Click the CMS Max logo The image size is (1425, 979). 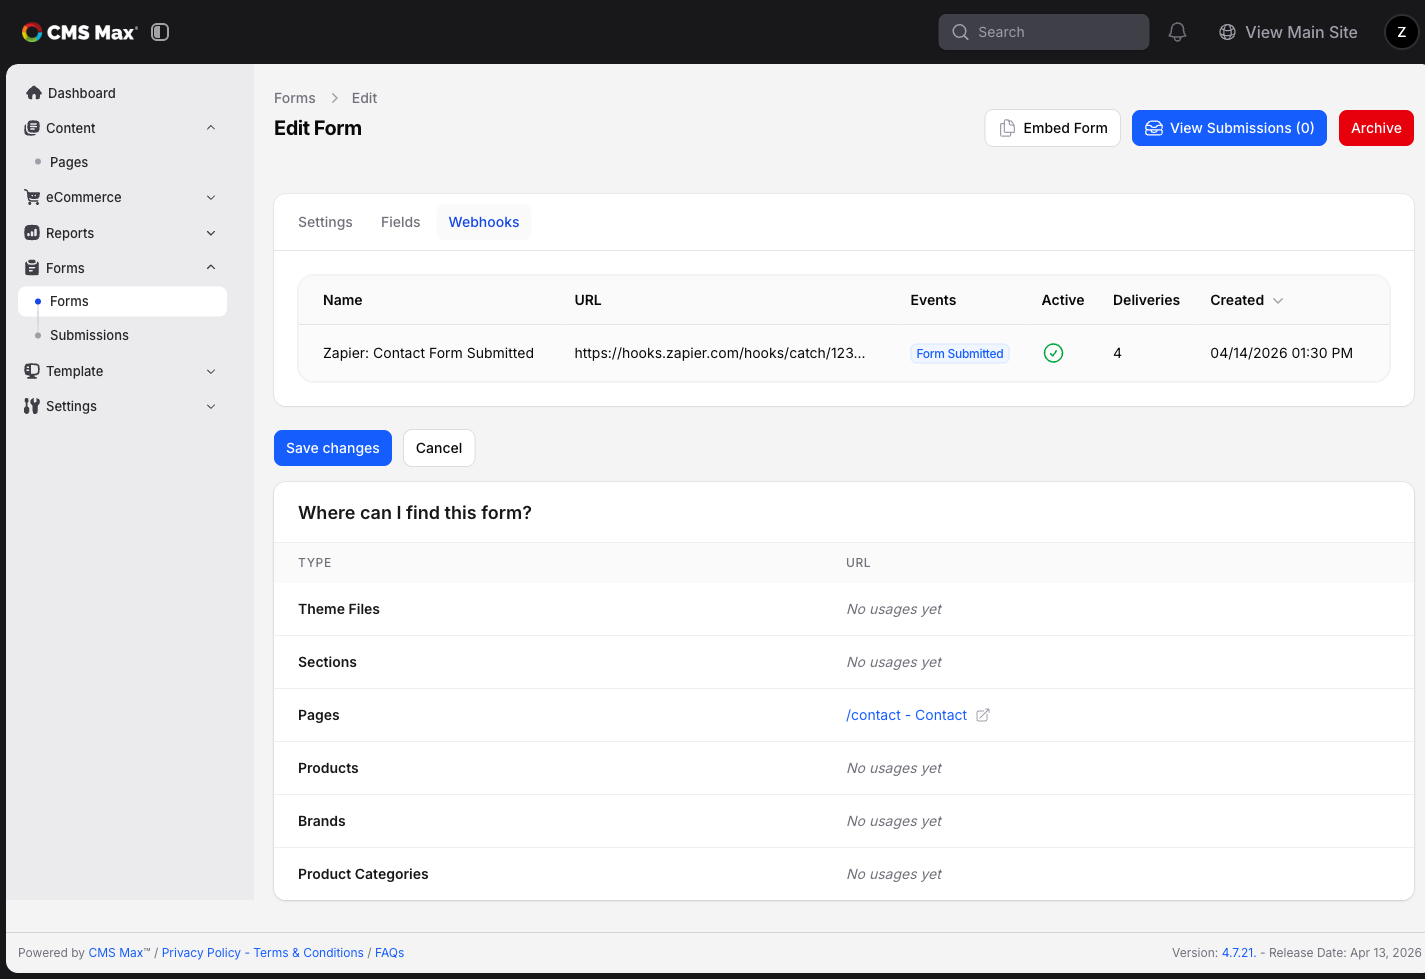[x=79, y=32]
